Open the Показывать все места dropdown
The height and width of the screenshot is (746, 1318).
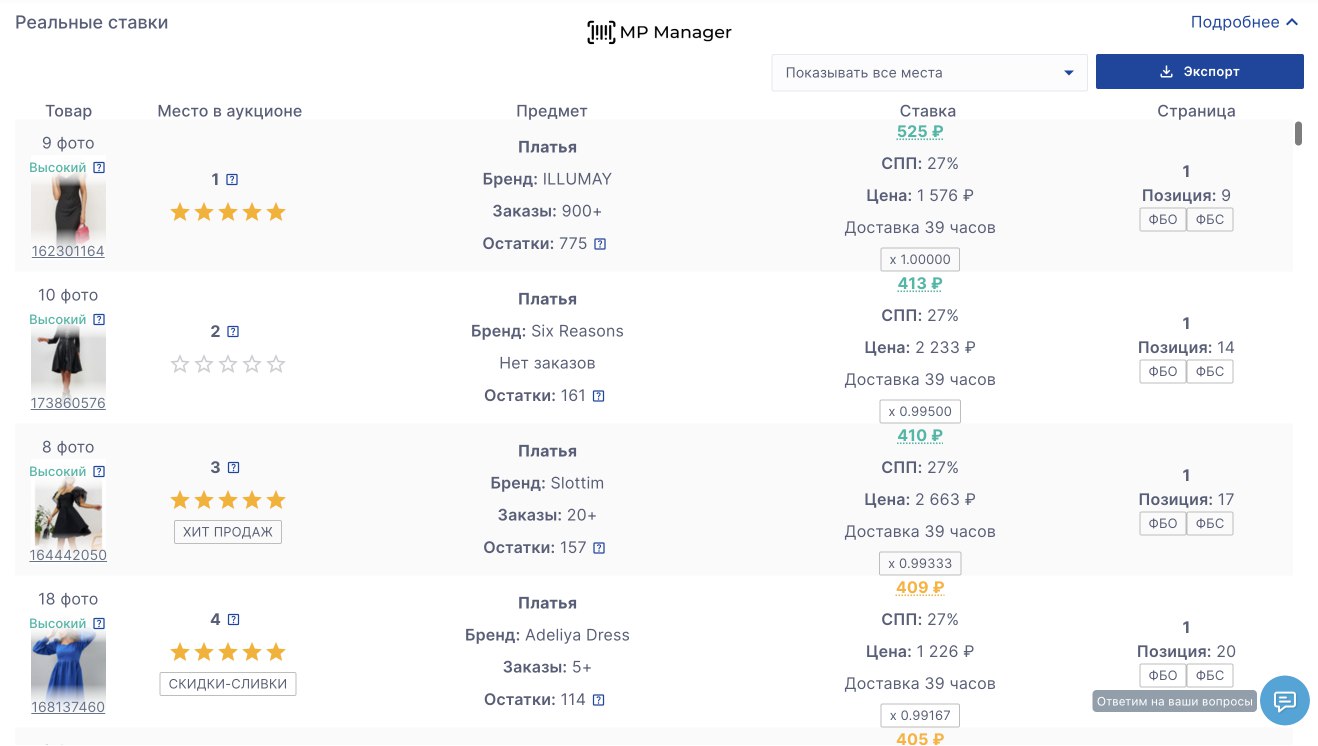(x=929, y=73)
